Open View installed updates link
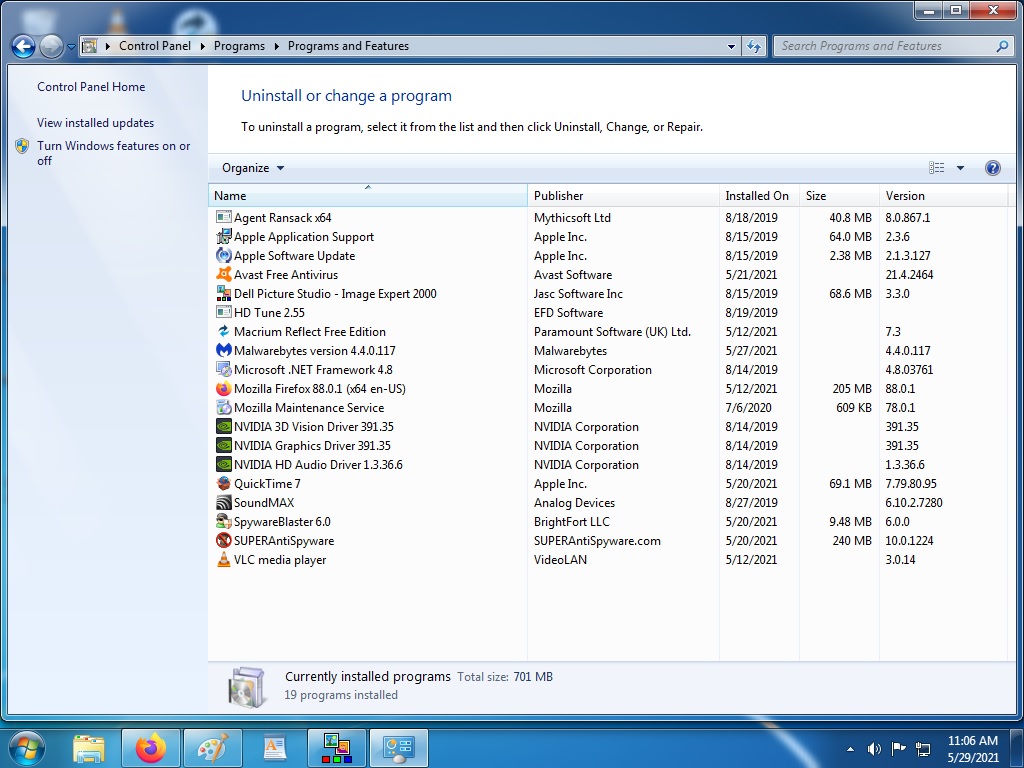The width and height of the screenshot is (1024, 768). tap(95, 123)
